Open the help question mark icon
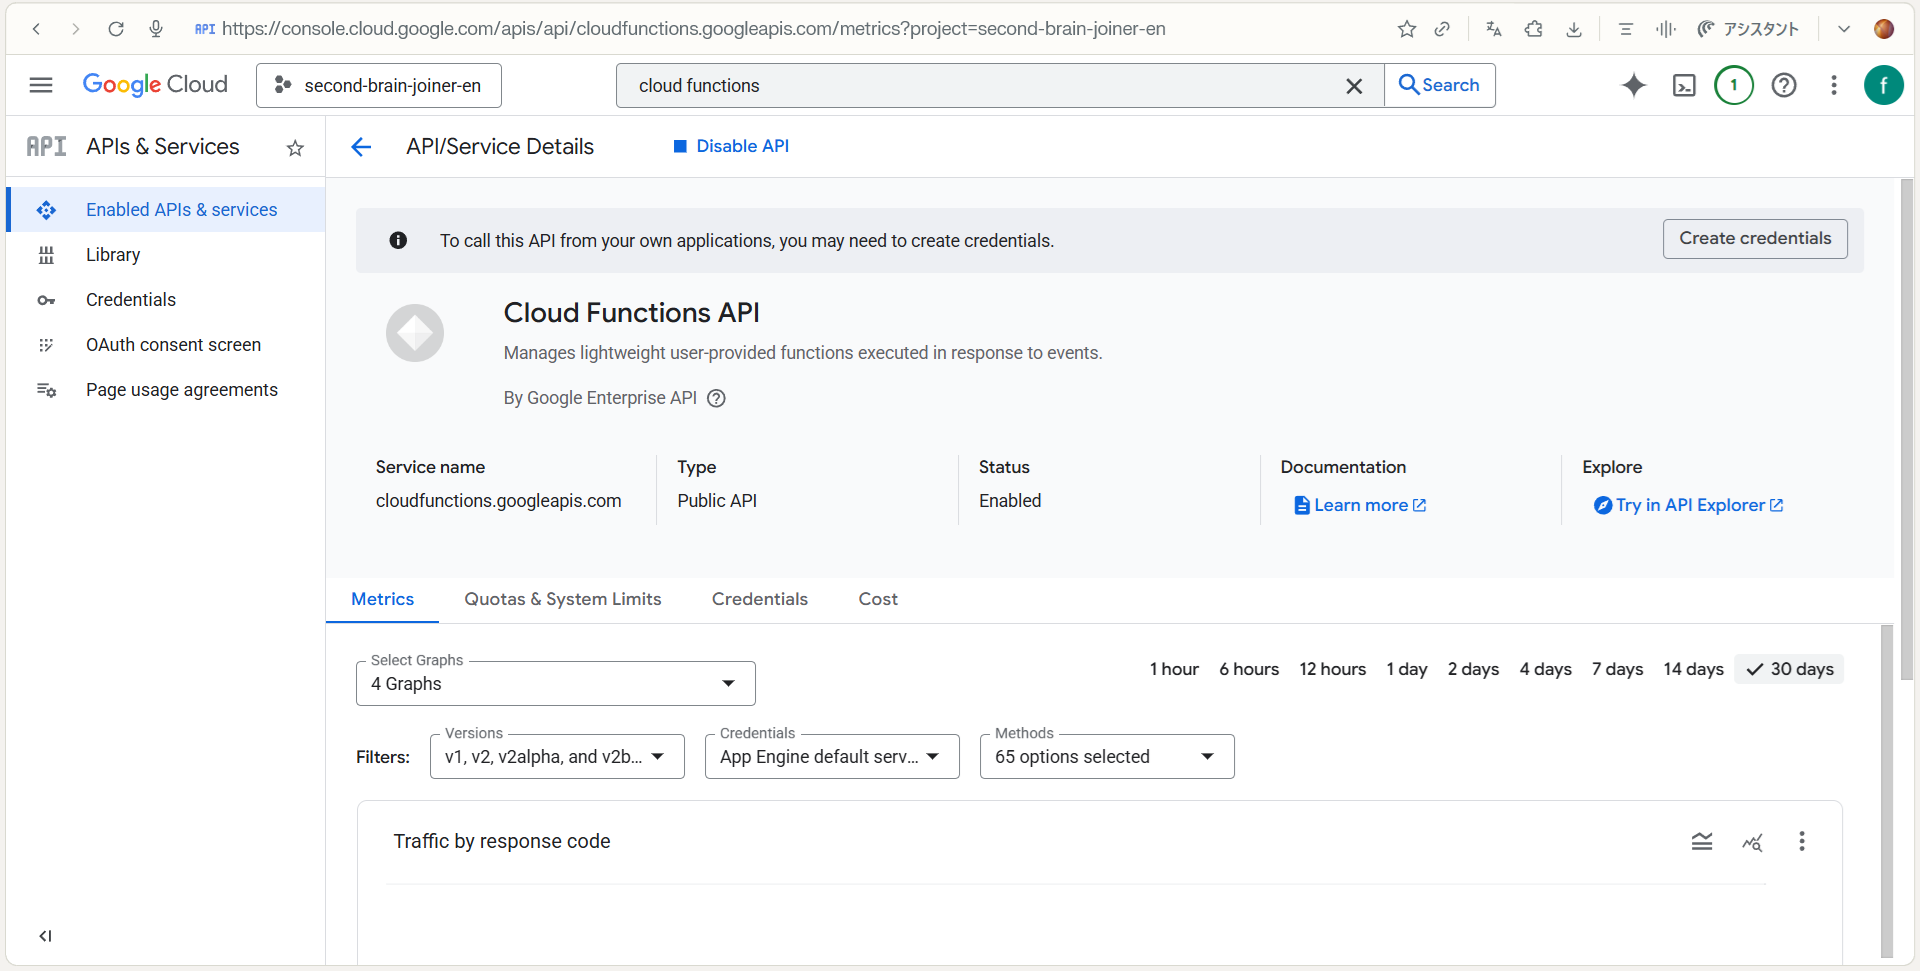 click(1783, 86)
